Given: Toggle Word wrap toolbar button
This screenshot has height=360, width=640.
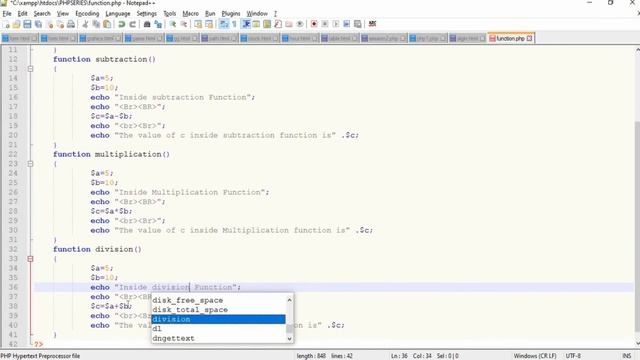Looking at the screenshot, I should click(224, 24).
